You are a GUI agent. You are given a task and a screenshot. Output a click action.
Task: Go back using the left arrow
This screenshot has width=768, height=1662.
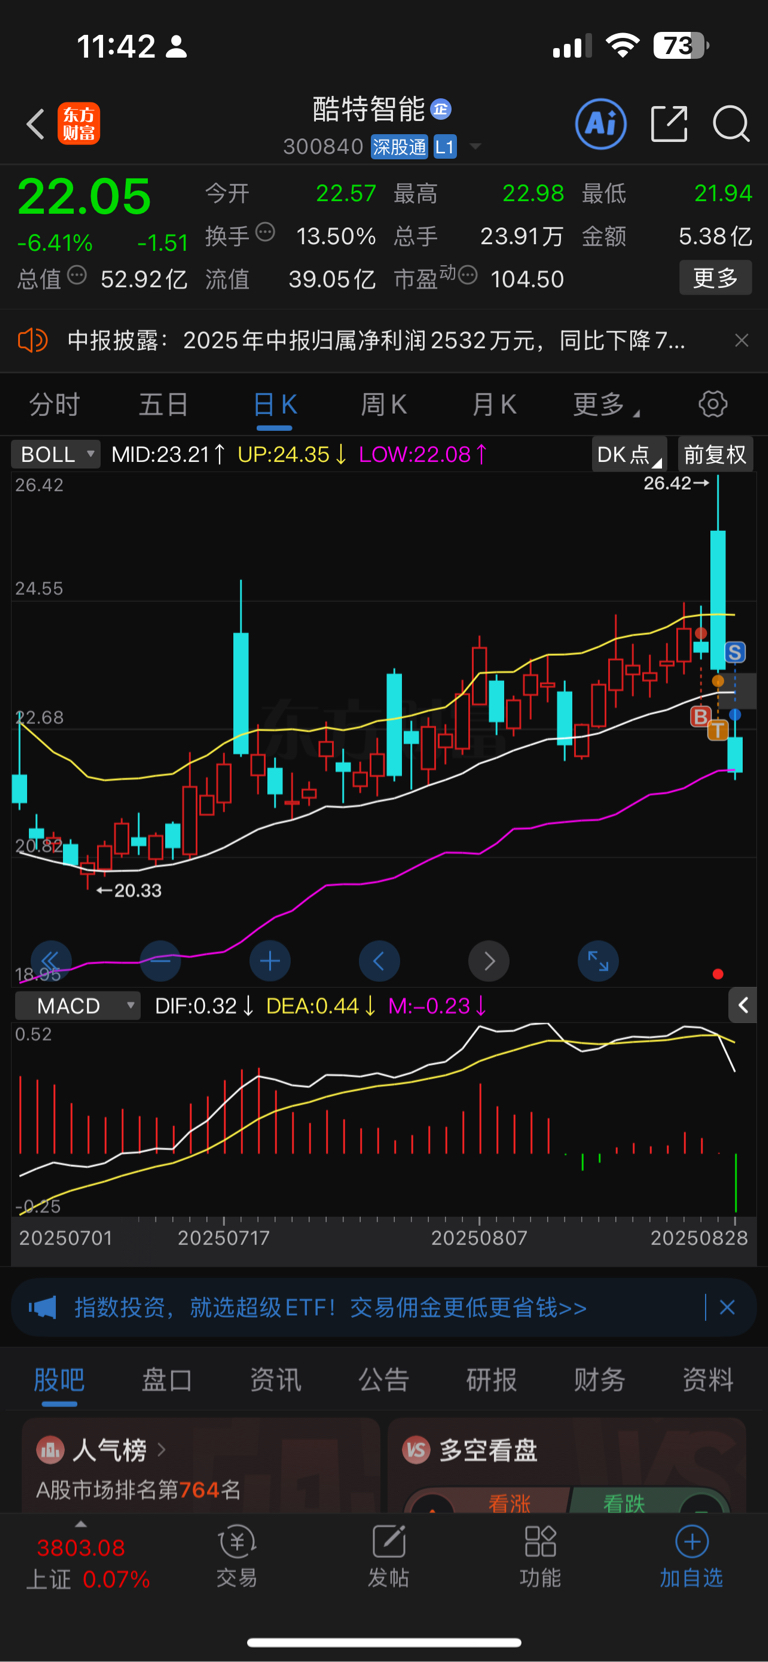point(35,124)
